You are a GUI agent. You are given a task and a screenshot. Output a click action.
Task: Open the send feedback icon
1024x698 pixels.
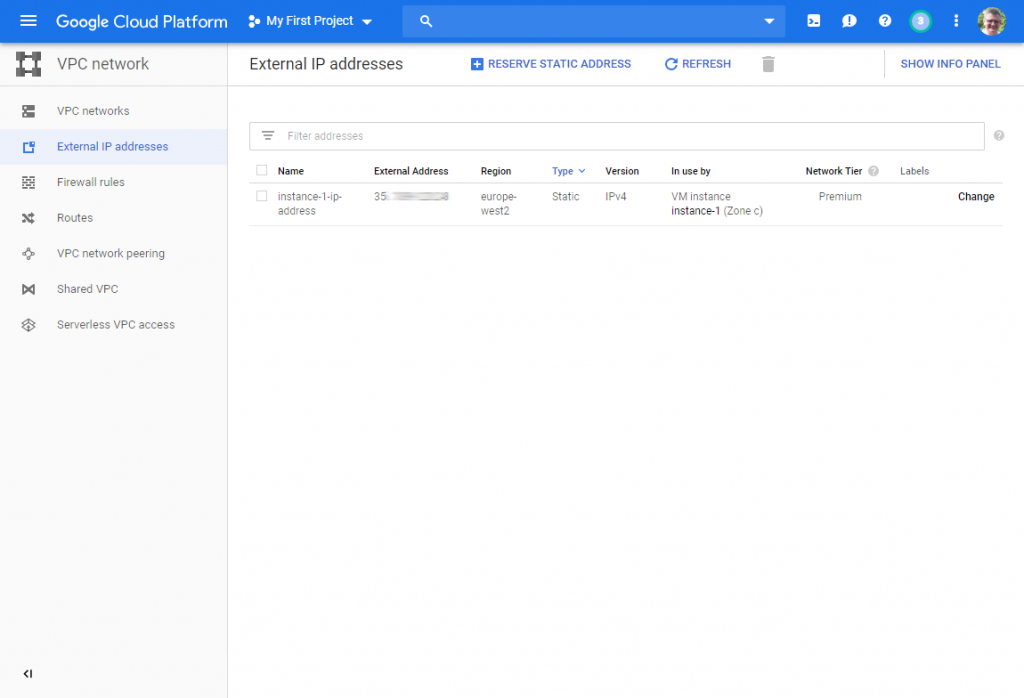[849, 21]
